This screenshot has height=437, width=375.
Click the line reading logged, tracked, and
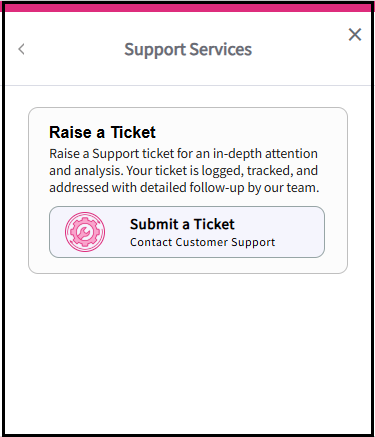click(183, 171)
